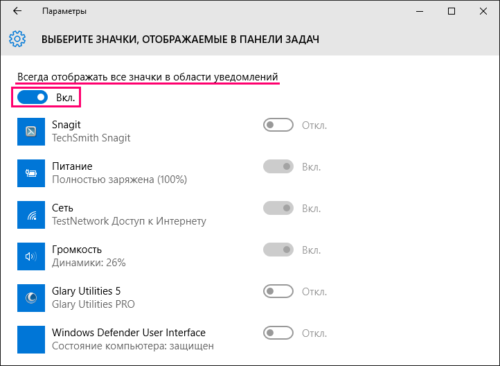Click text Всегда отображать все значки в области уведомлений
The image size is (500, 366).
coord(148,77)
